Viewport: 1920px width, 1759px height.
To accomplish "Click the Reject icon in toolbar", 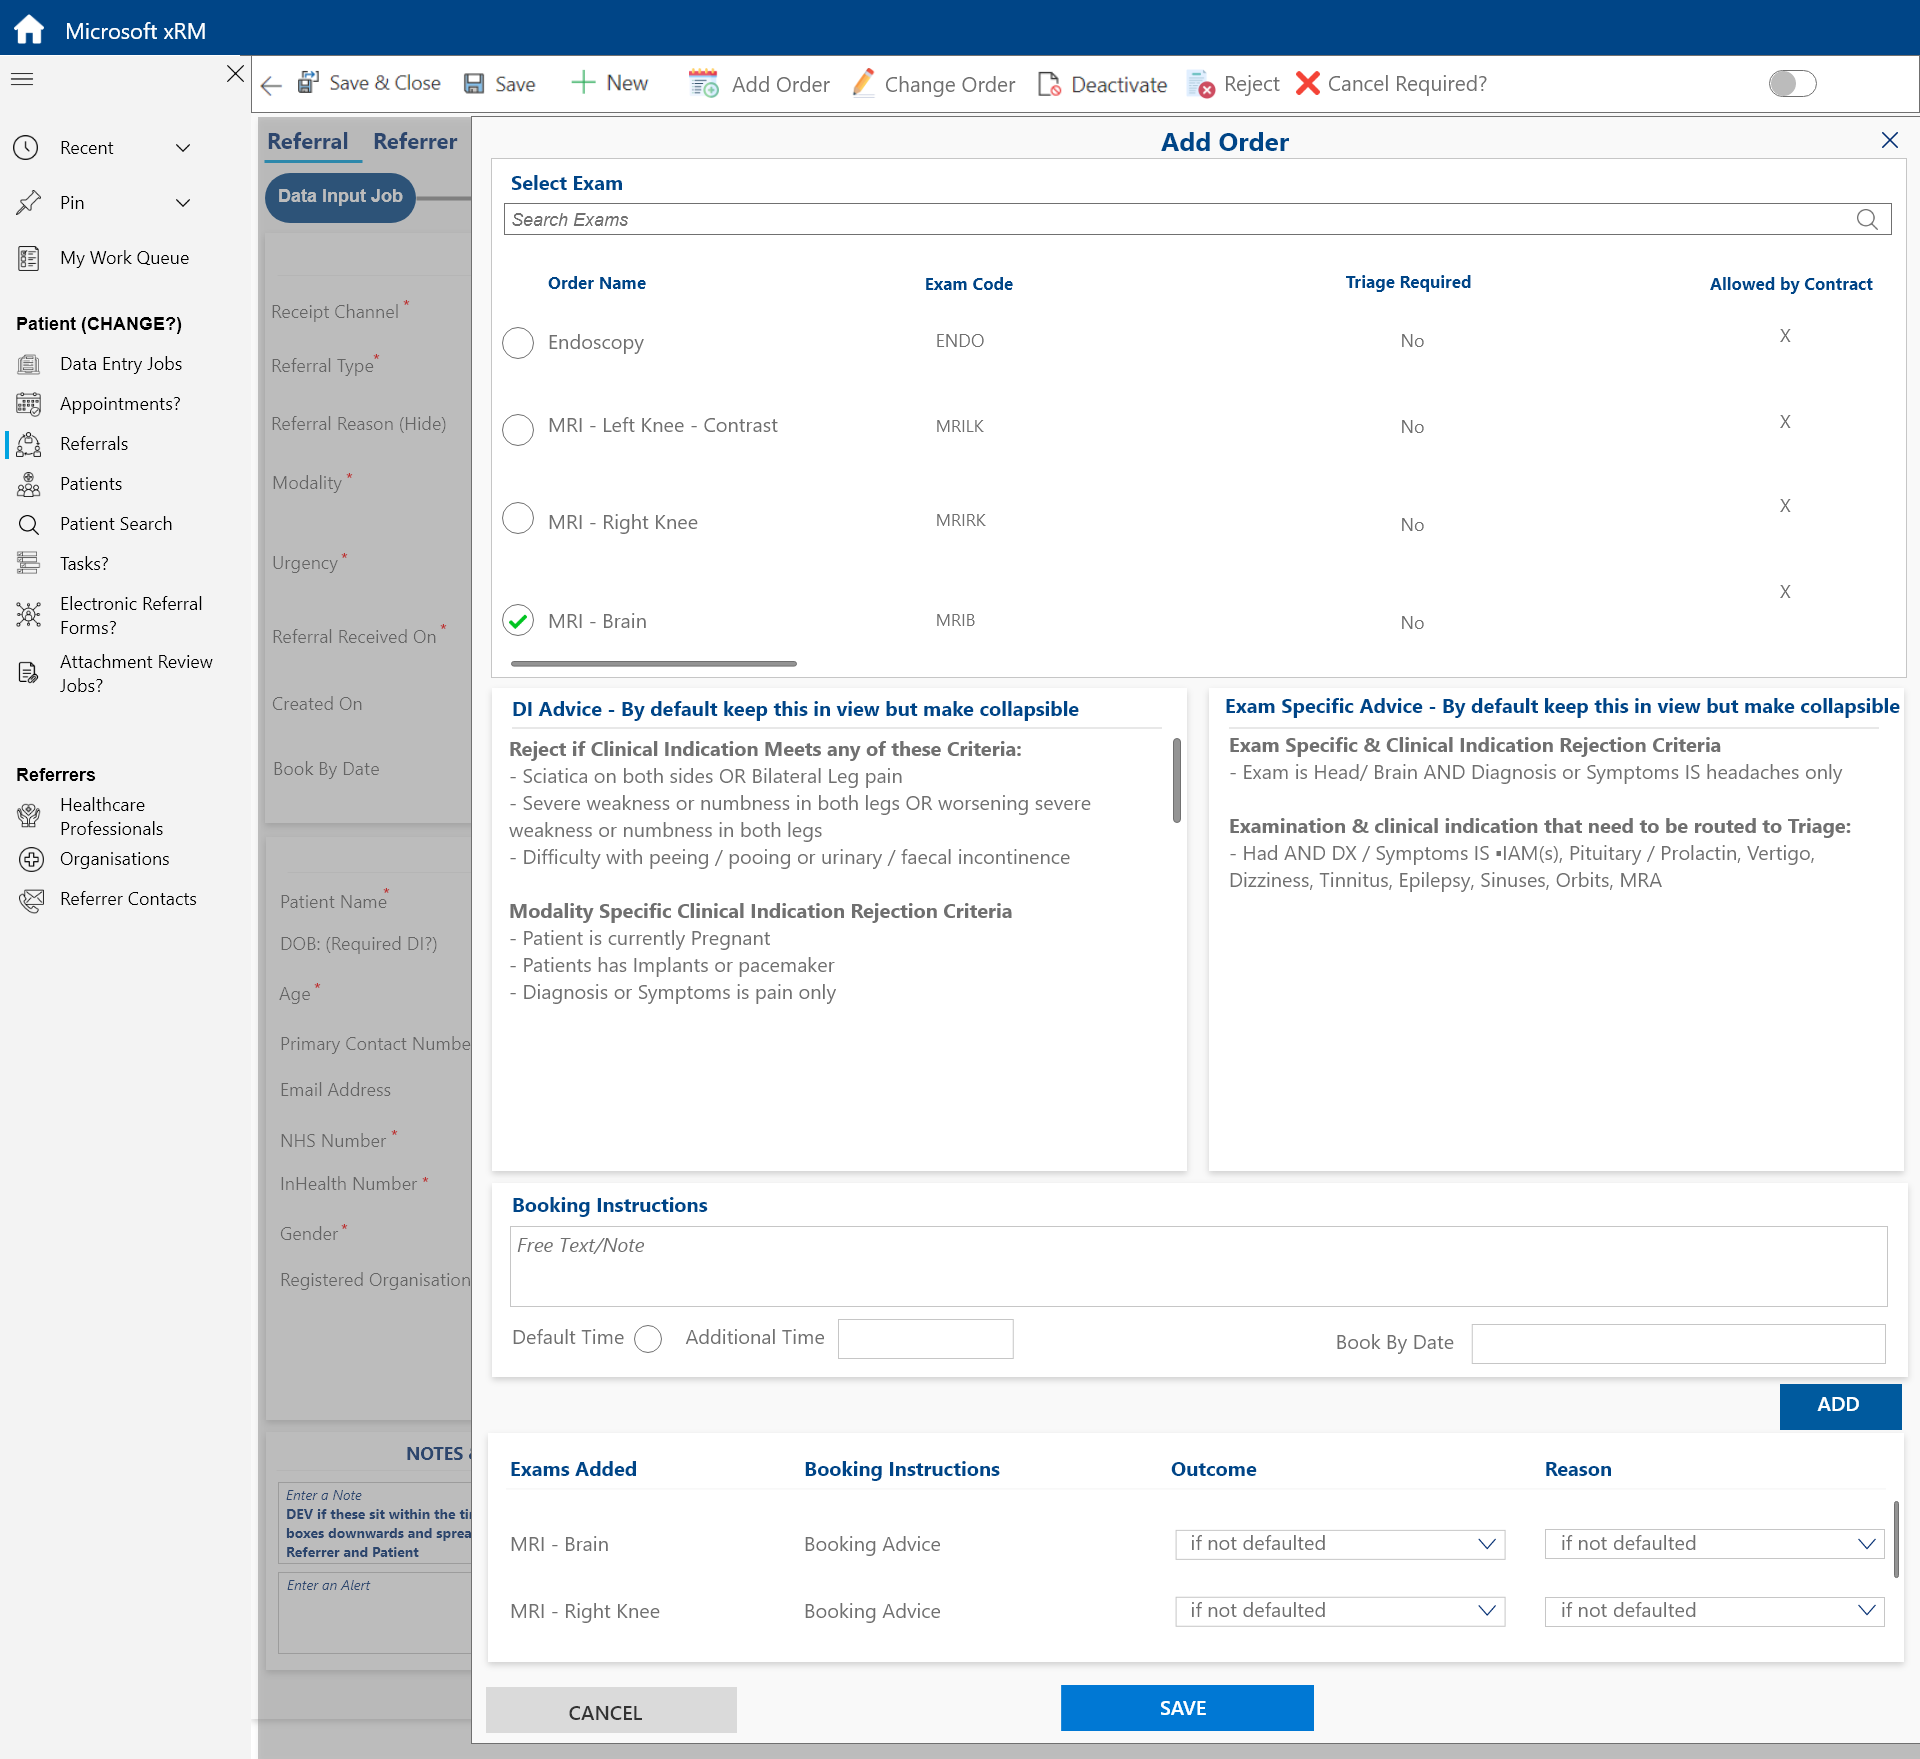I will (x=1200, y=84).
